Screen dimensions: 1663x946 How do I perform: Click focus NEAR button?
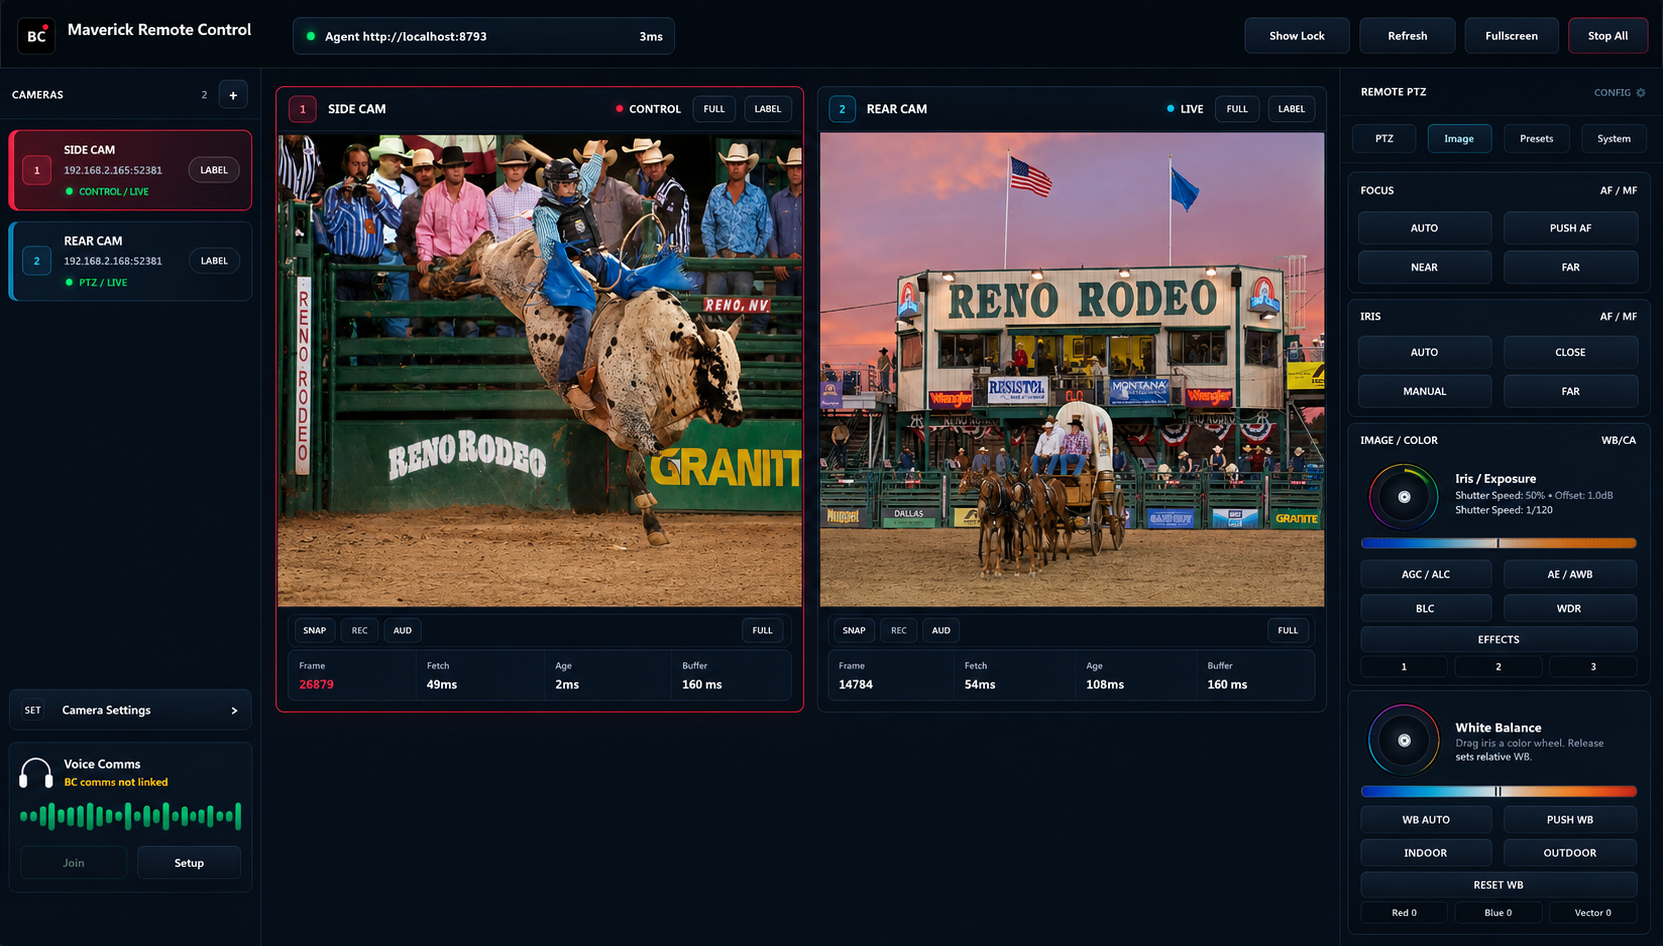pyautogui.click(x=1424, y=267)
